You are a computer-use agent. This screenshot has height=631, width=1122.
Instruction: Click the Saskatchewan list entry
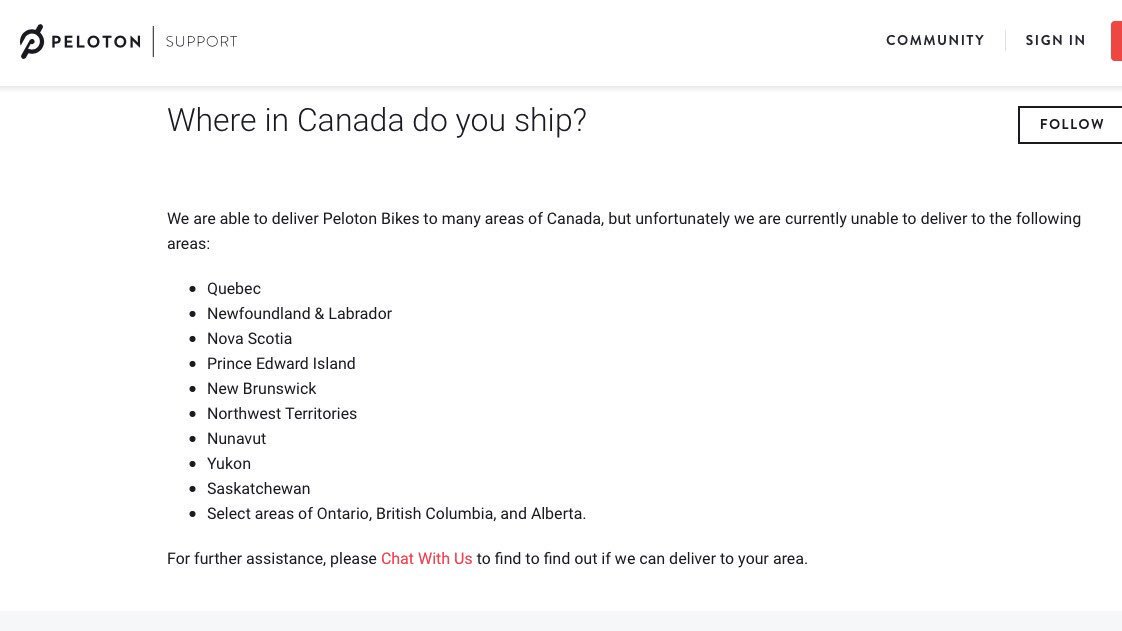click(x=258, y=489)
